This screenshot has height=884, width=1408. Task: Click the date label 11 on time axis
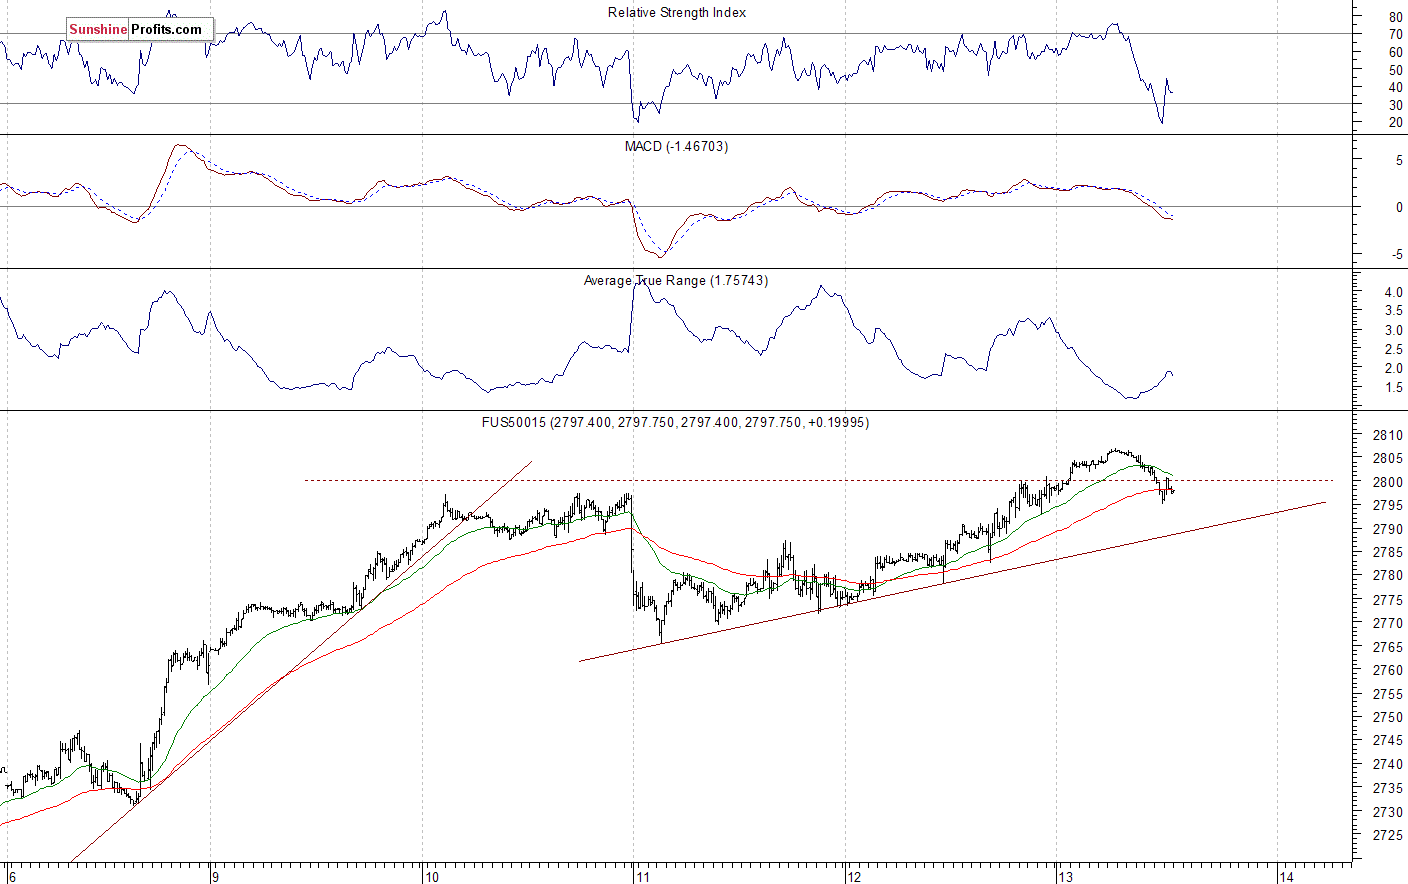point(643,877)
